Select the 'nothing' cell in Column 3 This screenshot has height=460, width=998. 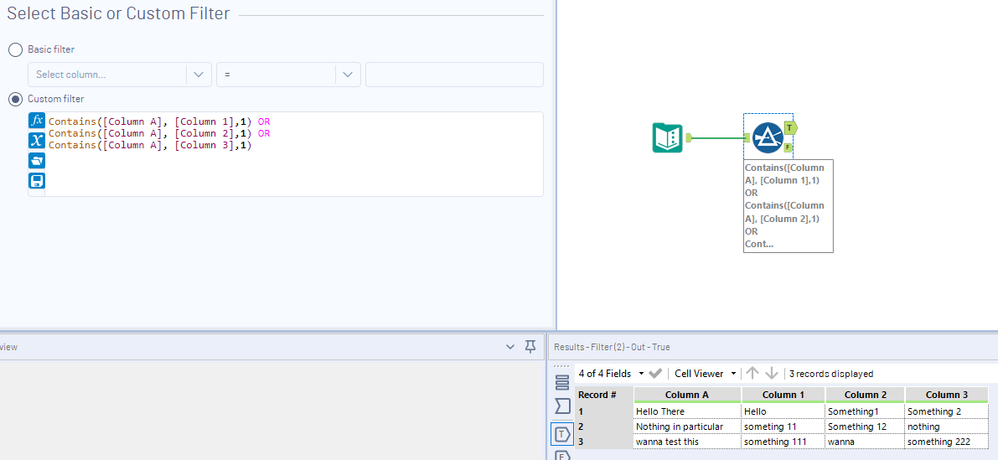point(946,426)
